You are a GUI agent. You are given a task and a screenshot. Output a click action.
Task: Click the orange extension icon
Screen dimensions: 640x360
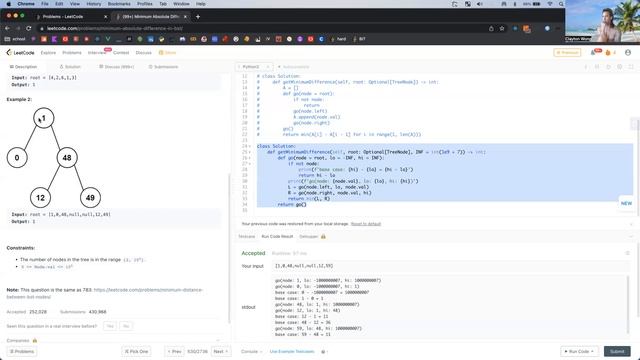coord(527,29)
